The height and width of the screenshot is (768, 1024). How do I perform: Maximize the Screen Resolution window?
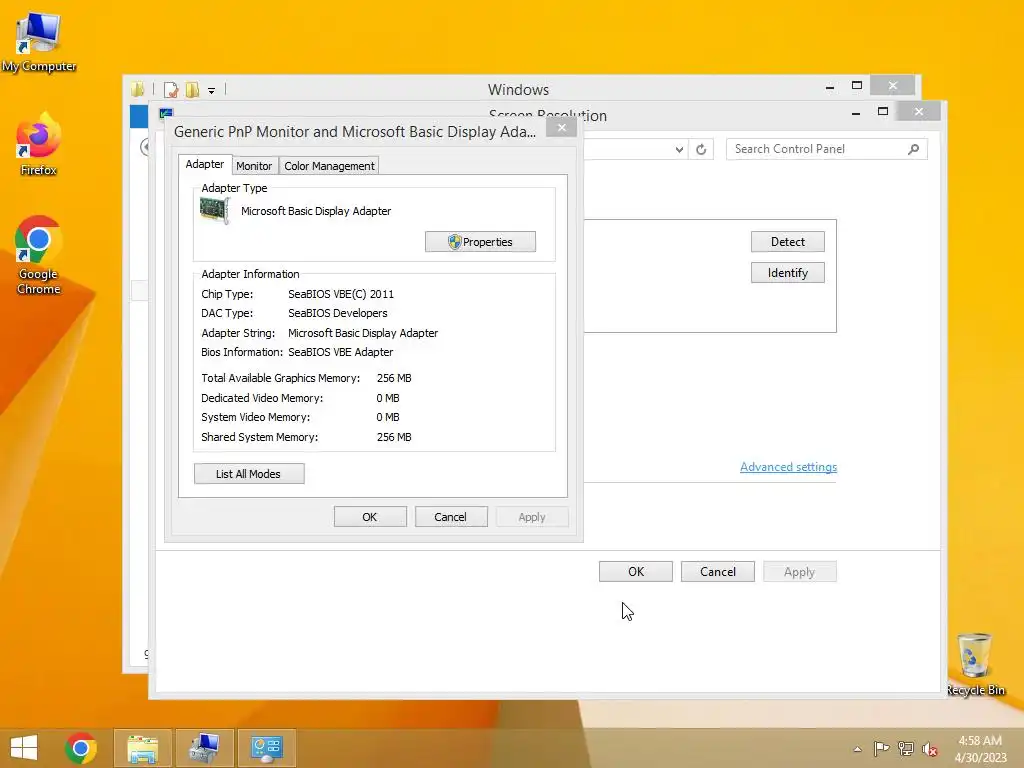[883, 112]
